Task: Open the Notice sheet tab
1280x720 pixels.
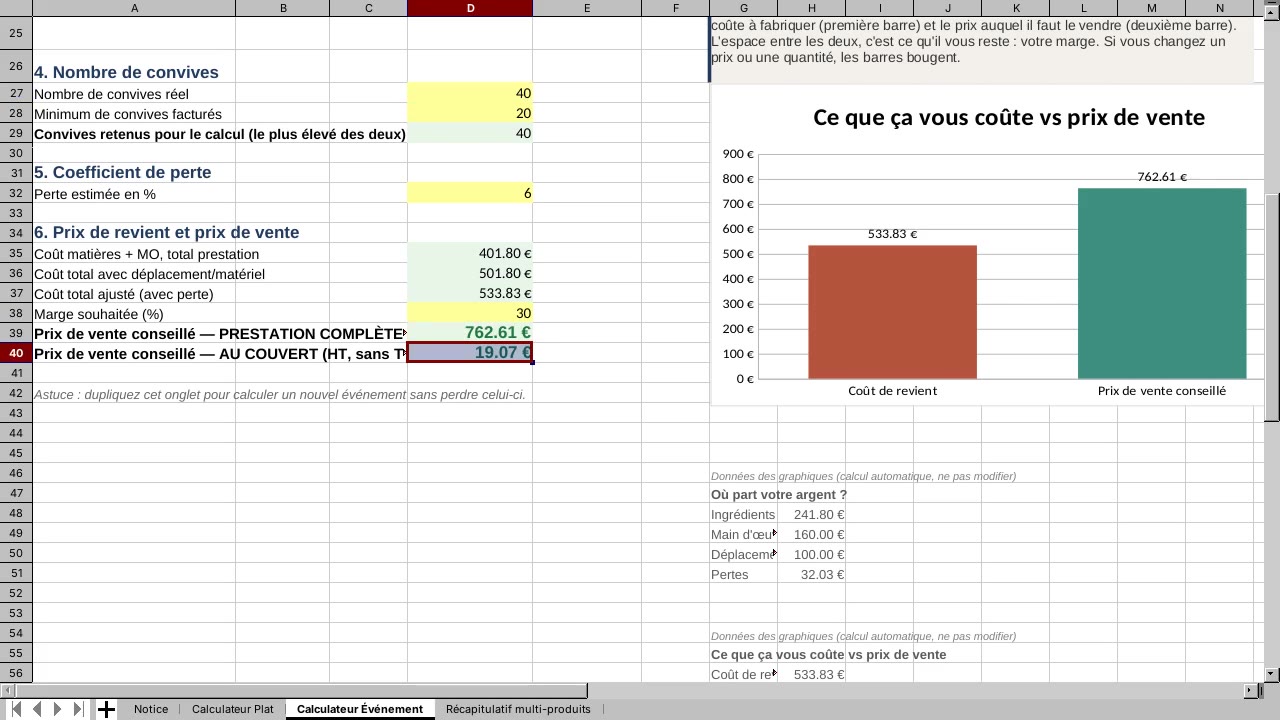Action: pos(151,709)
